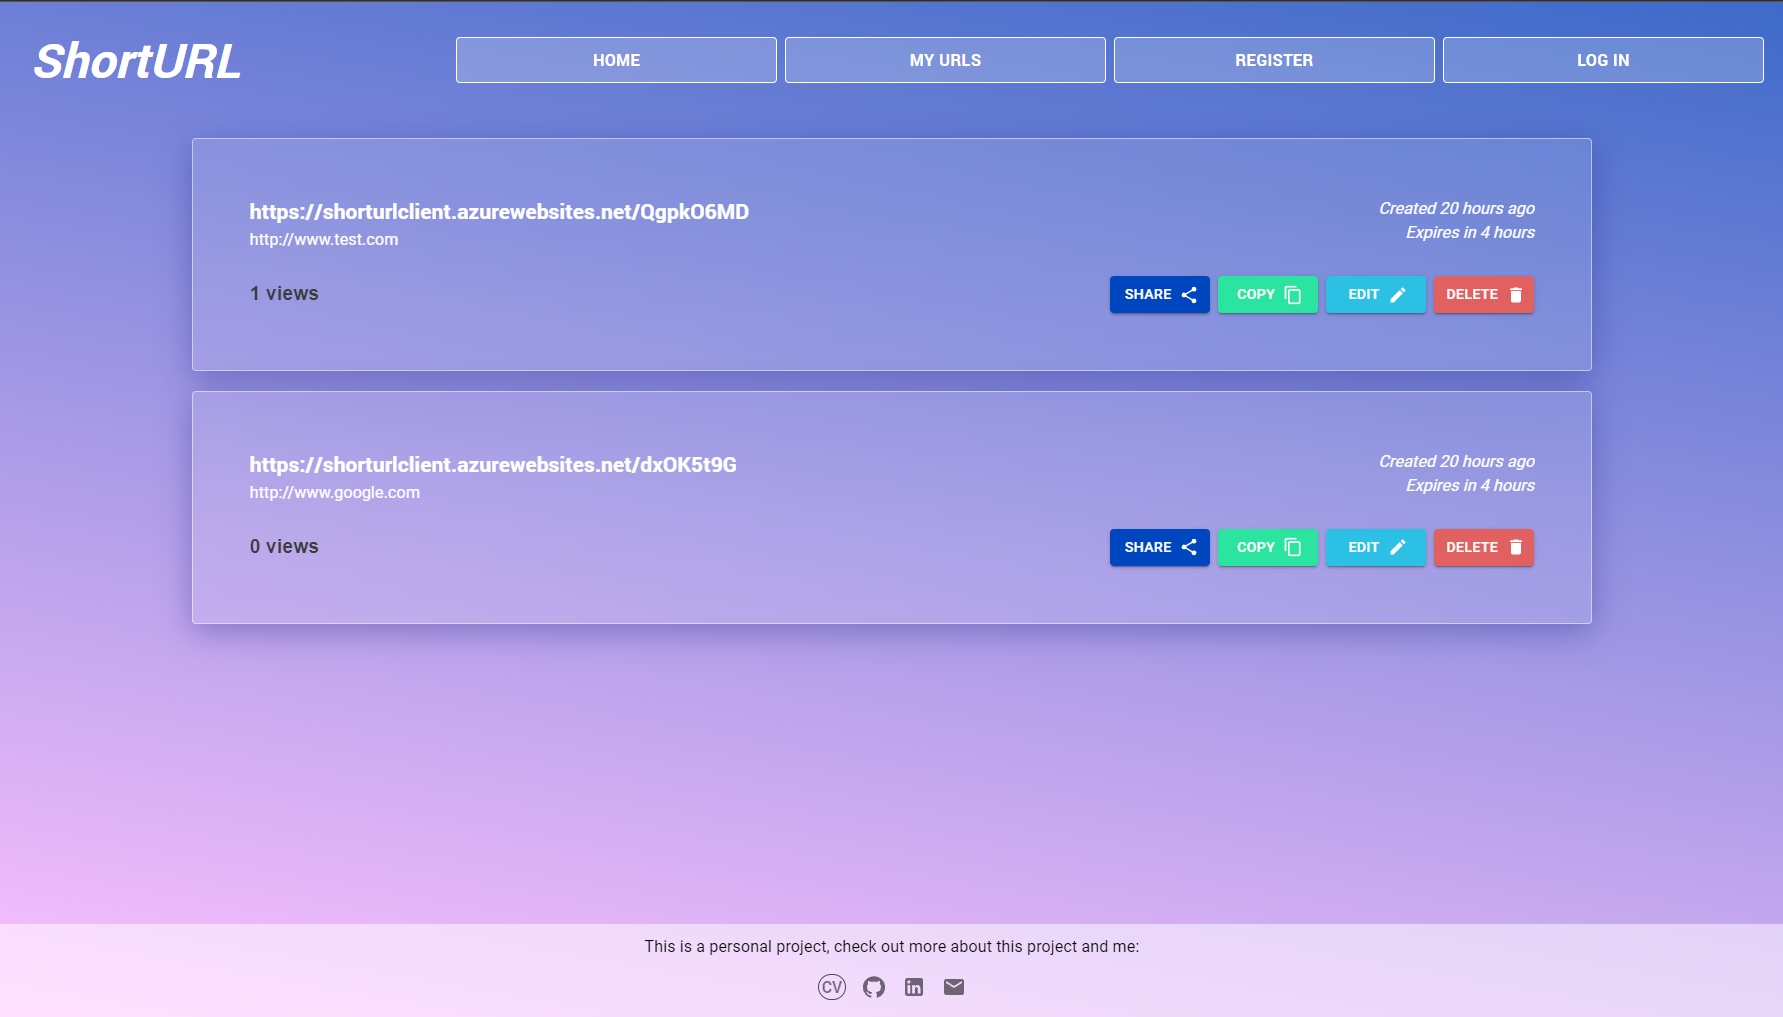Share the dxOK5t9G short URL
This screenshot has height=1017, width=1783.
click(1160, 548)
